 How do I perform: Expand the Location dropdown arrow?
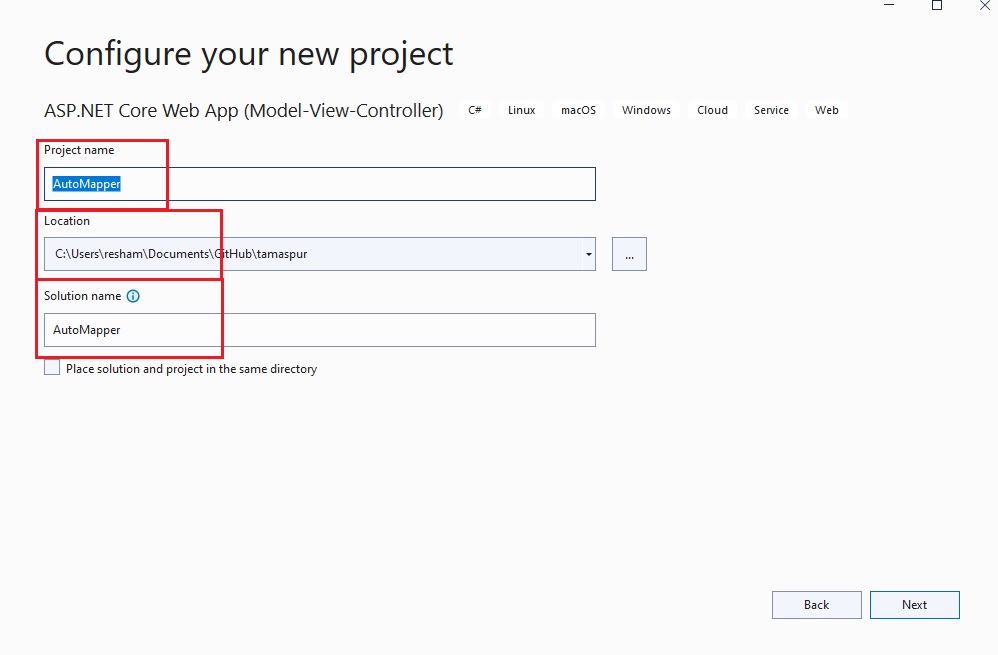pyautogui.click(x=588, y=254)
